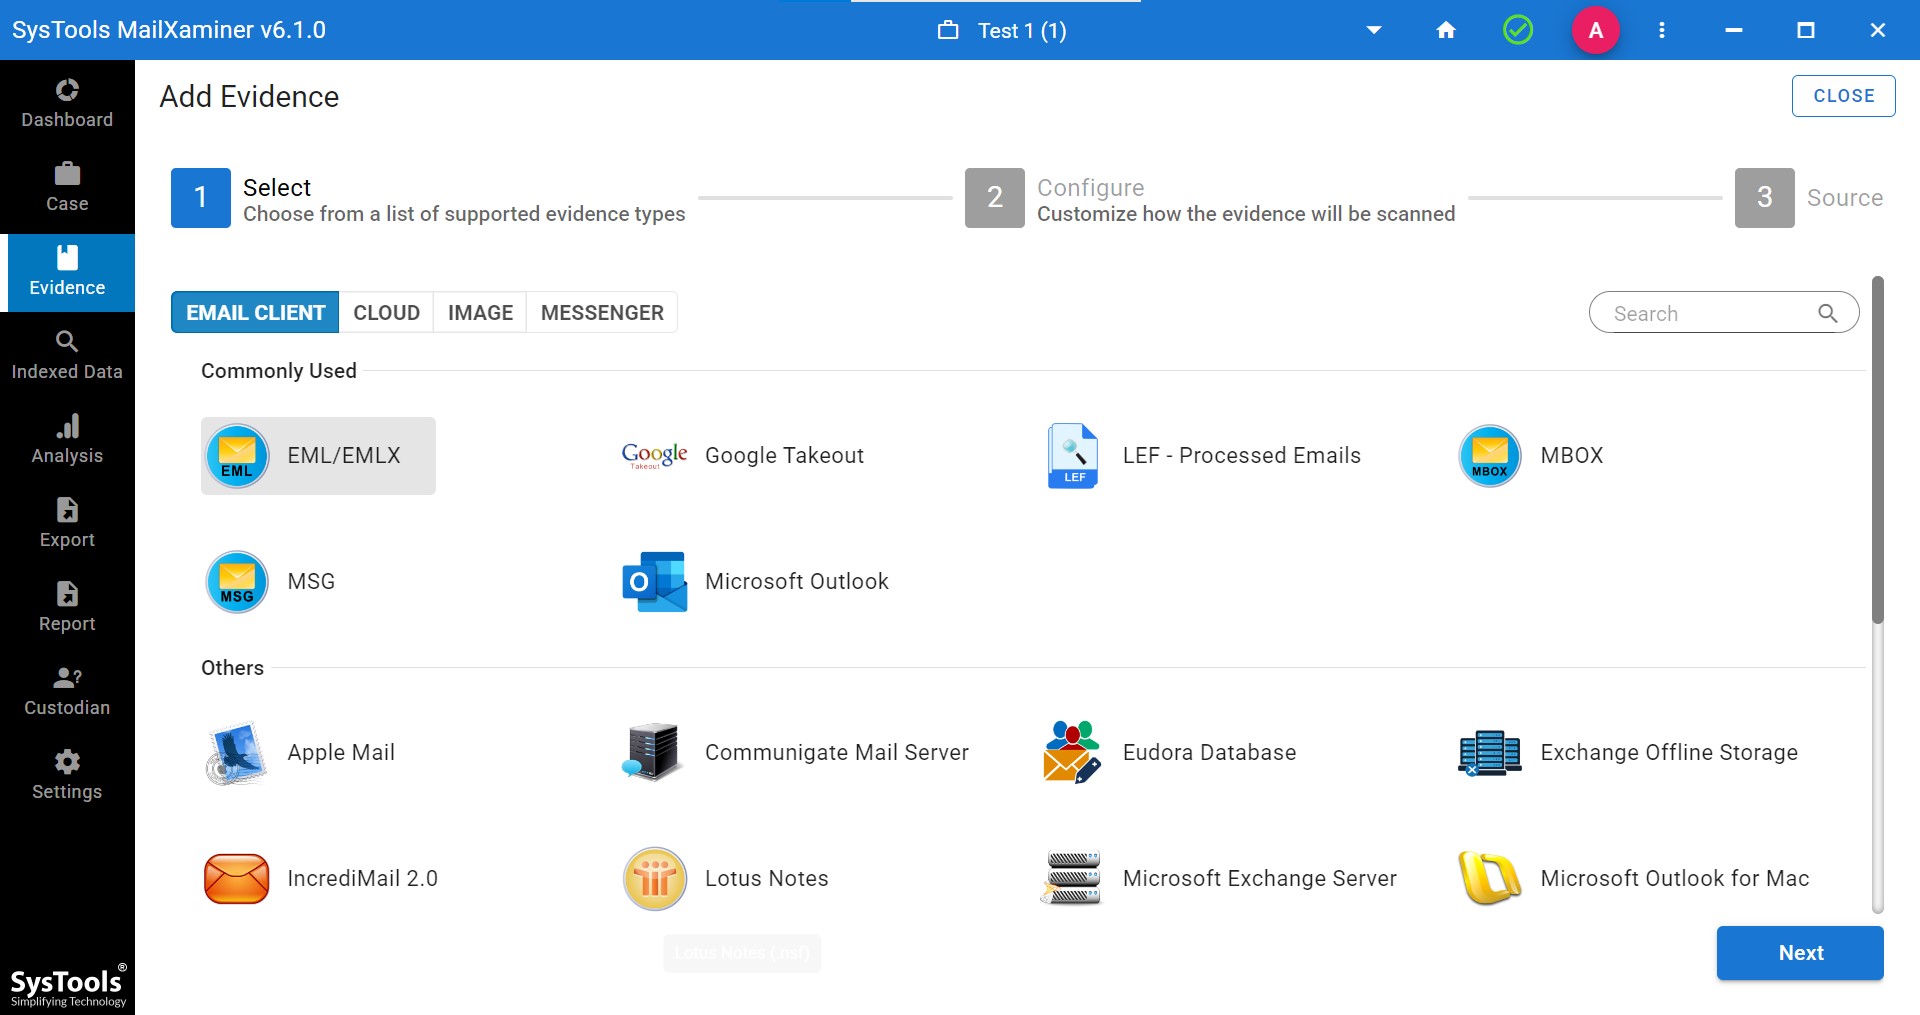The image size is (1920, 1015).
Task: Switch to the EMAIL CLIENT tab
Action: [x=255, y=313]
